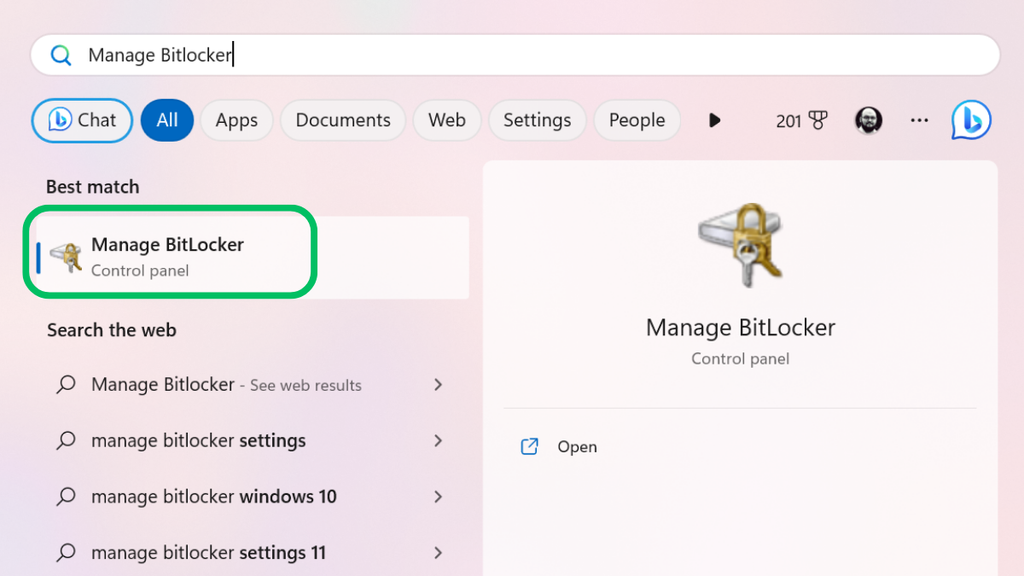Switch to the Apps filter tab
This screenshot has height=576, width=1024.
[236, 120]
